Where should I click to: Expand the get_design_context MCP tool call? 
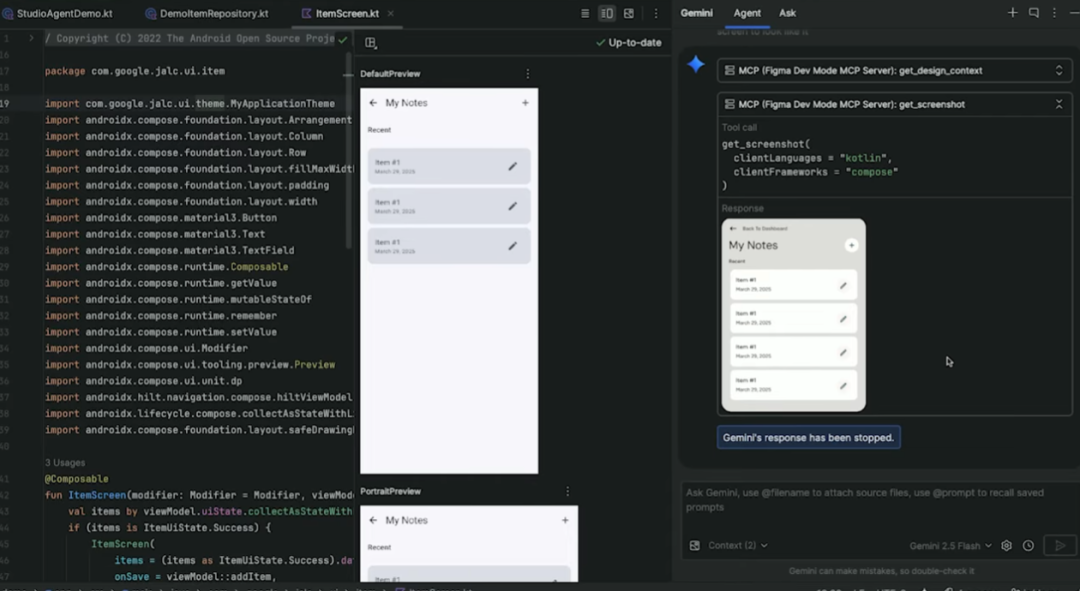click(1058, 69)
